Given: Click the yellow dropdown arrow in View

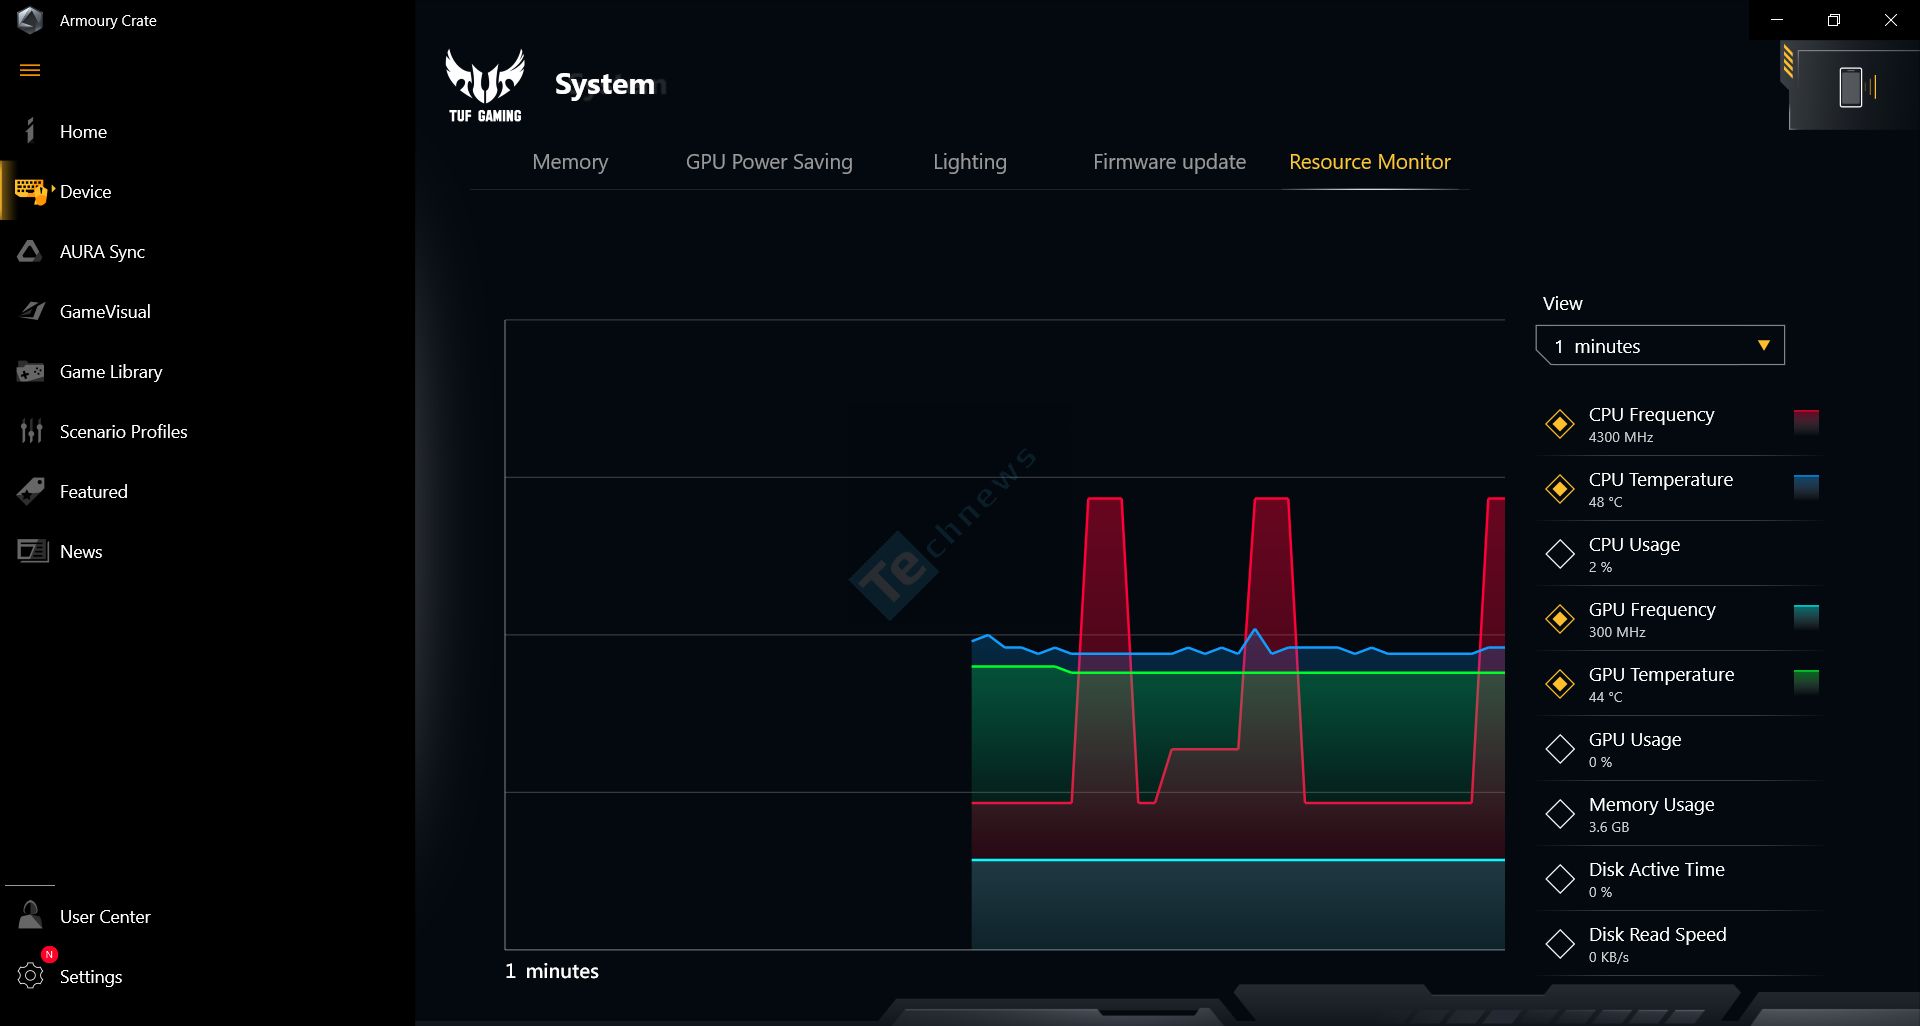Looking at the screenshot, I should coord(1764,345).
